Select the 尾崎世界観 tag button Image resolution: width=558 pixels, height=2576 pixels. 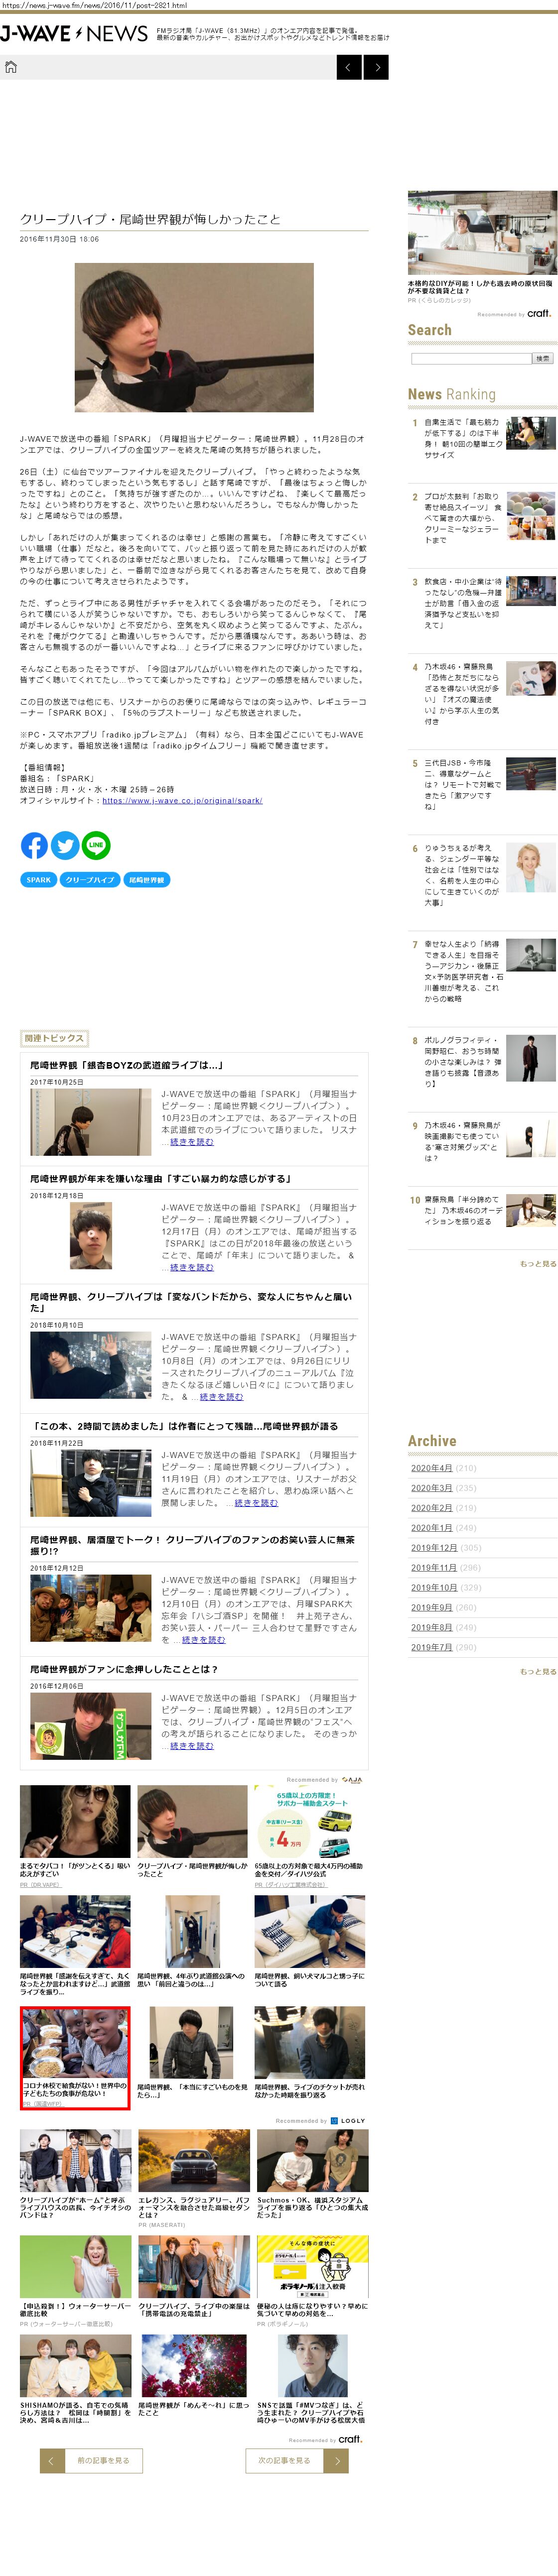[146, 880]
